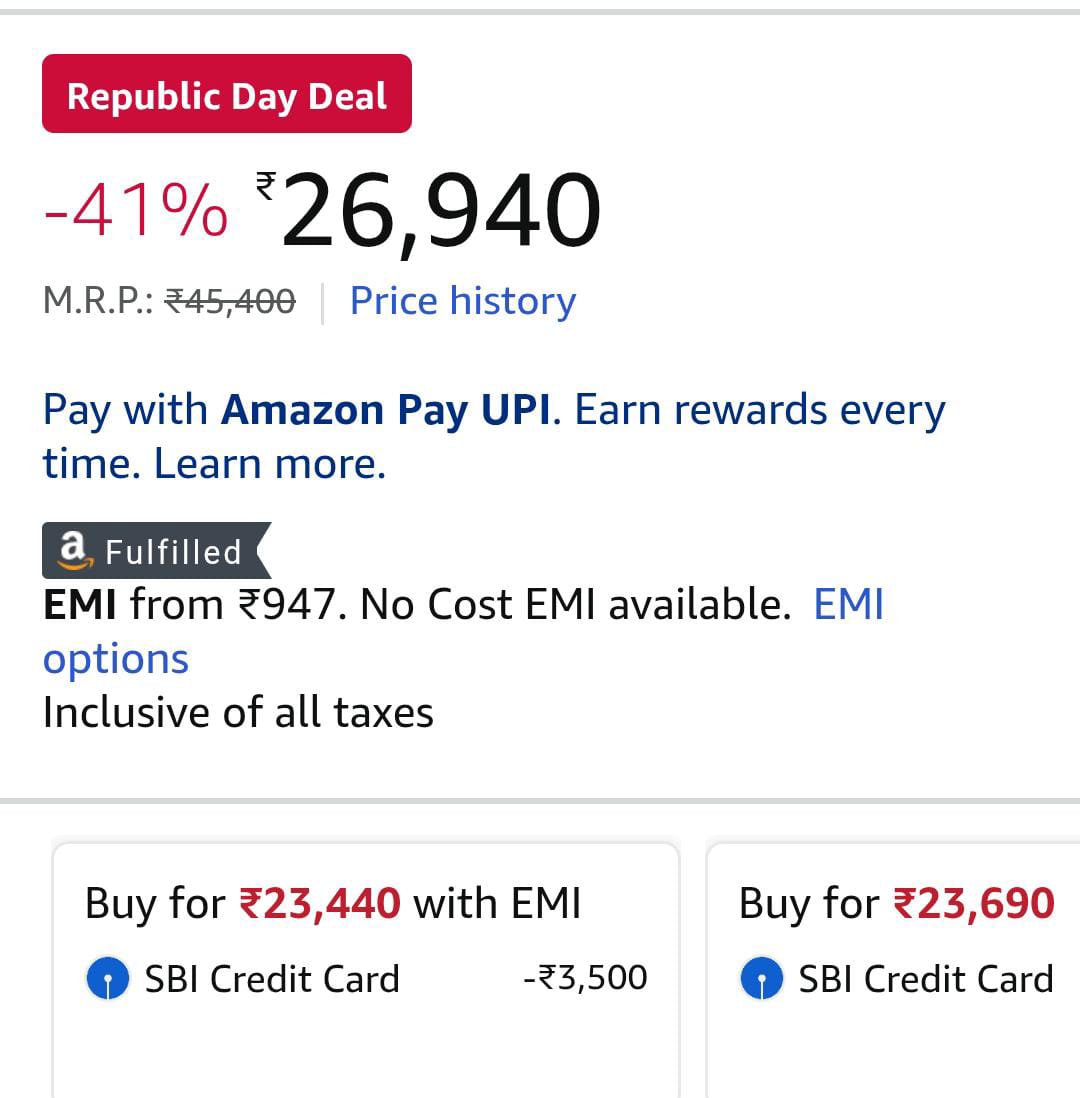Click the struck-through M.R.P. ₹45,400
Image resolution: width=1080 pixels, height=1098 pixels.
tap(230, 301)
